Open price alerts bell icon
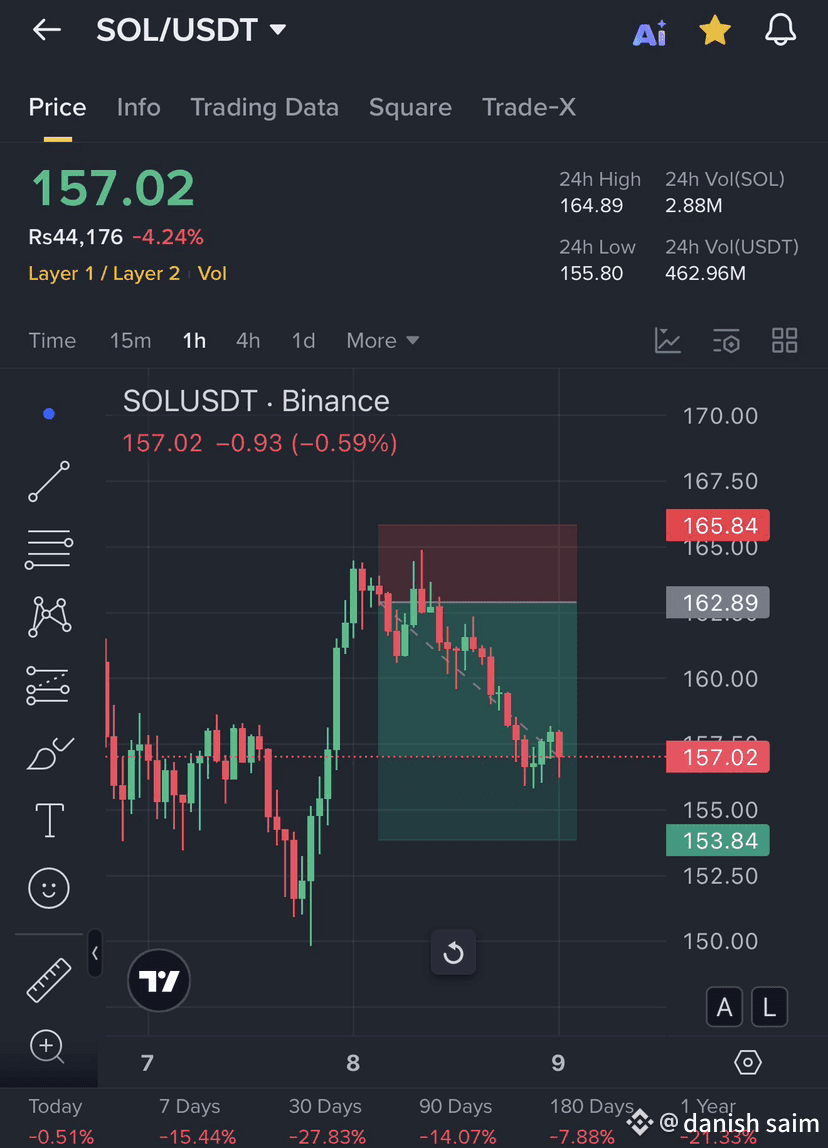This screenshot has height=1148, width=828. point(780,30)
